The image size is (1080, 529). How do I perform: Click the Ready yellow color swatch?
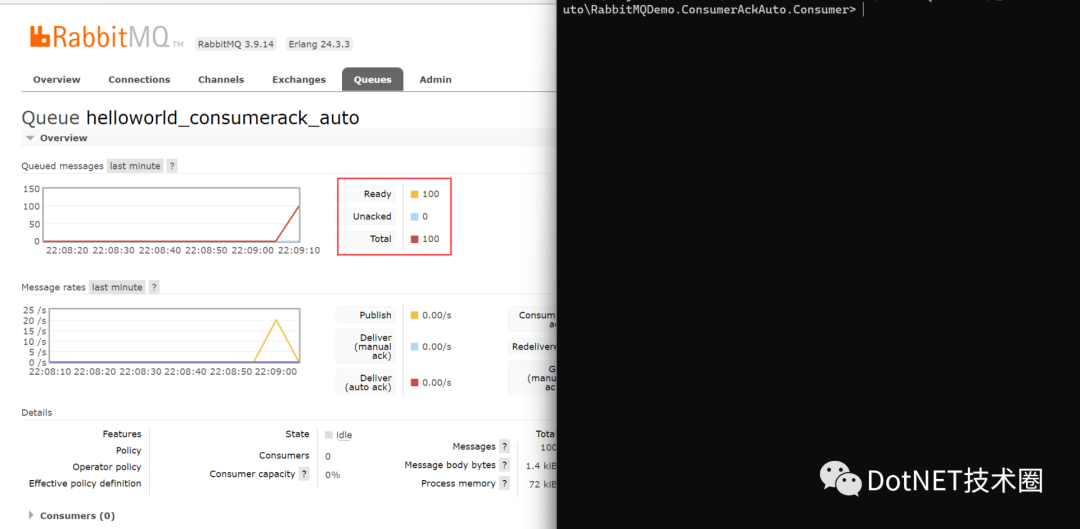(415, 194)
